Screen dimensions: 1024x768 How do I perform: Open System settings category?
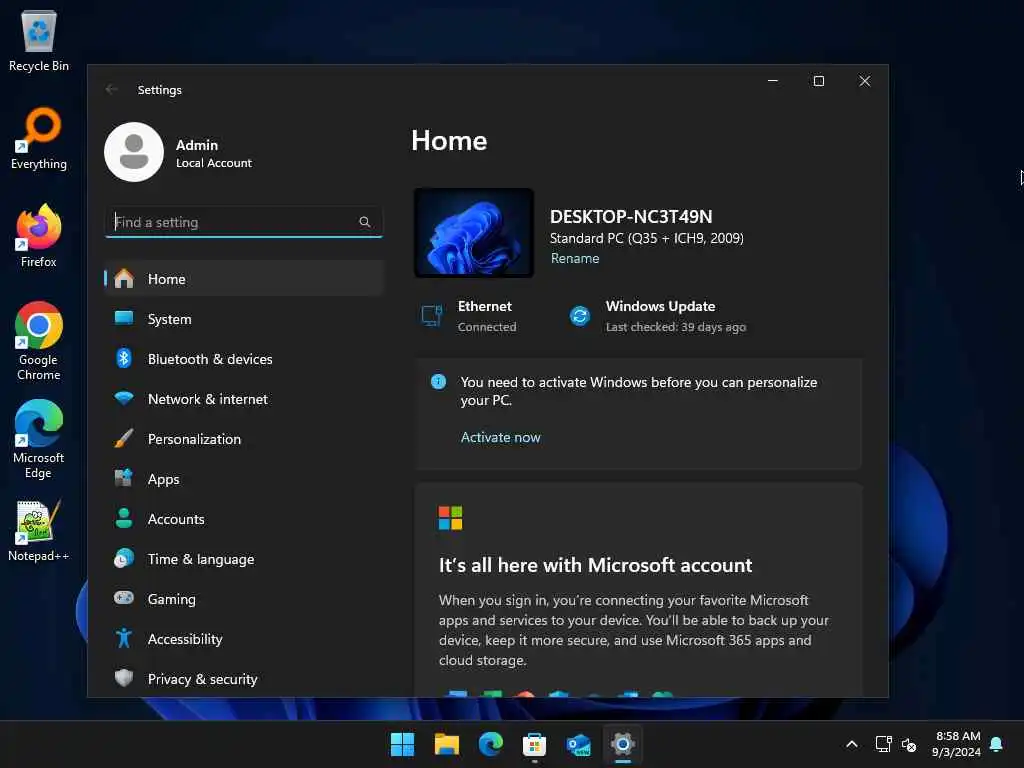point(244,319)
